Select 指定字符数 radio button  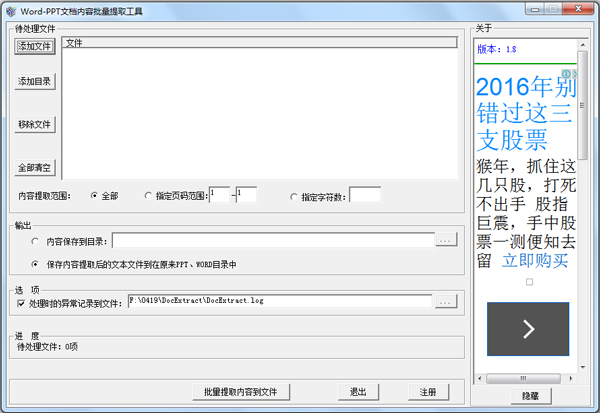(x=293, y=197)
